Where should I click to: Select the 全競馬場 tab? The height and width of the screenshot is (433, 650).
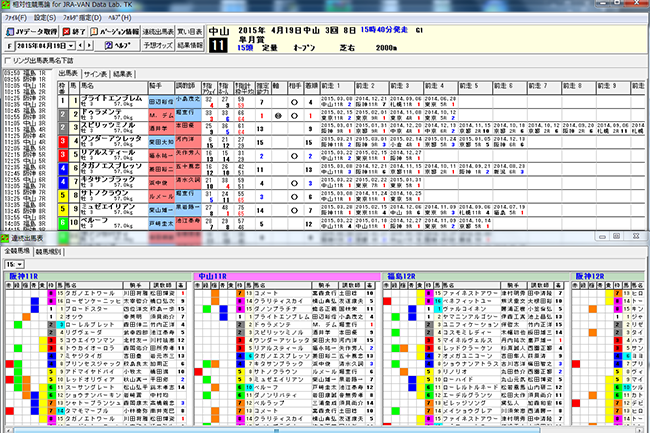17,251
